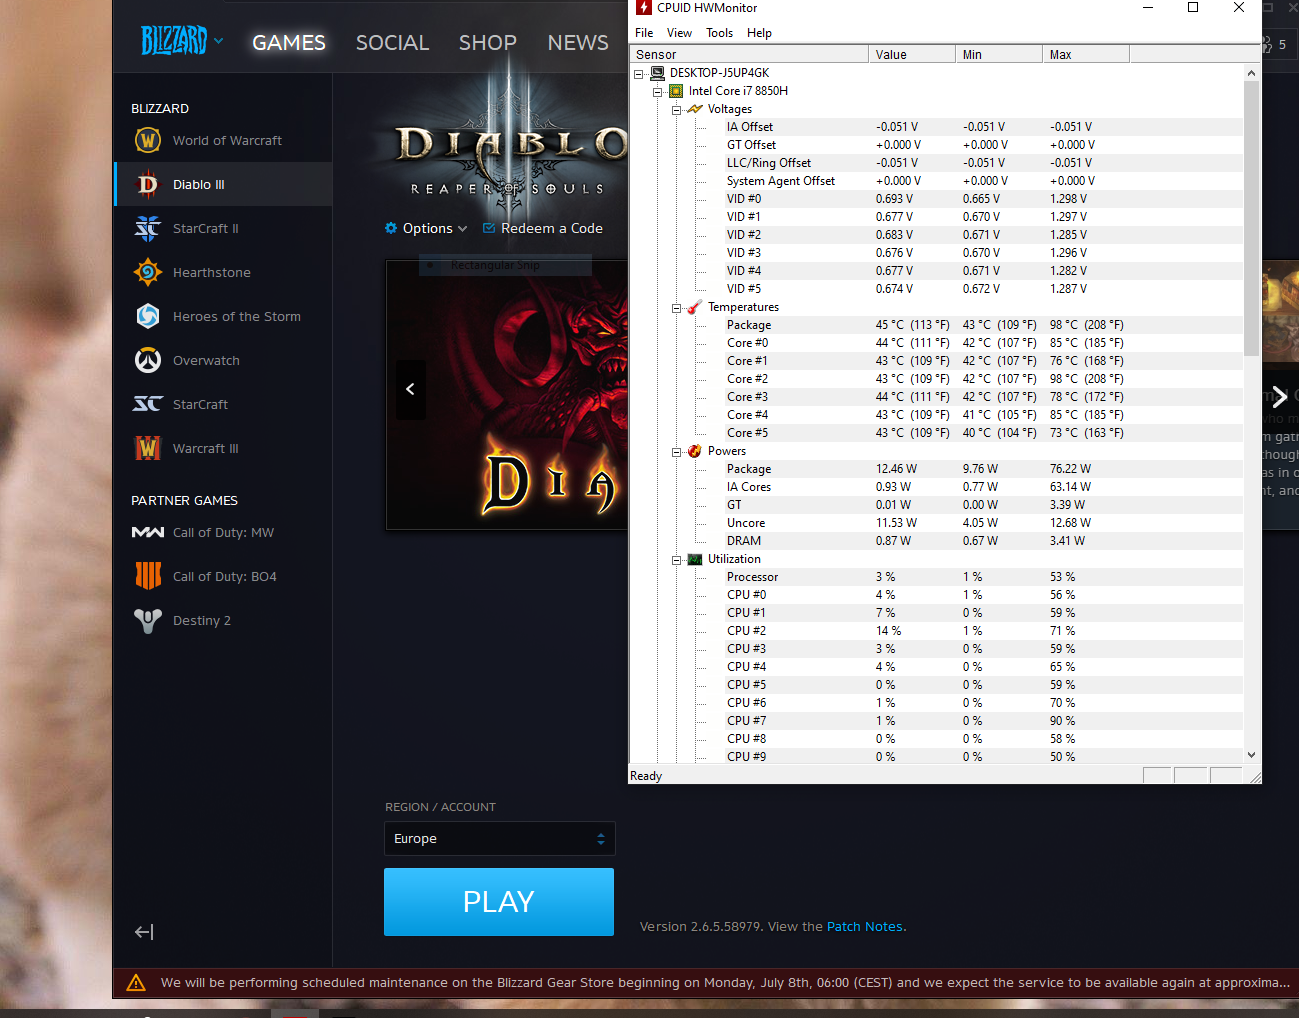Click the Voltages lightning icon
The width and height of the screenshot is (1299, 1018).
coord(695,109)
